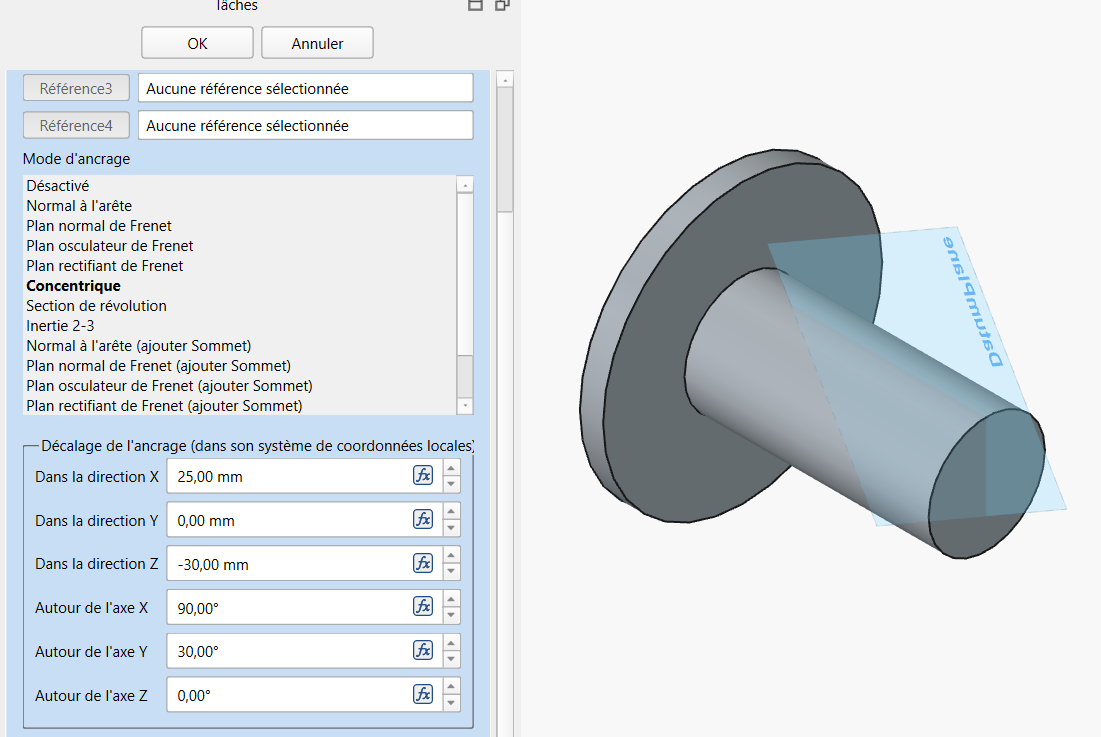Open expression editor for Dans la direction Y

423,520
